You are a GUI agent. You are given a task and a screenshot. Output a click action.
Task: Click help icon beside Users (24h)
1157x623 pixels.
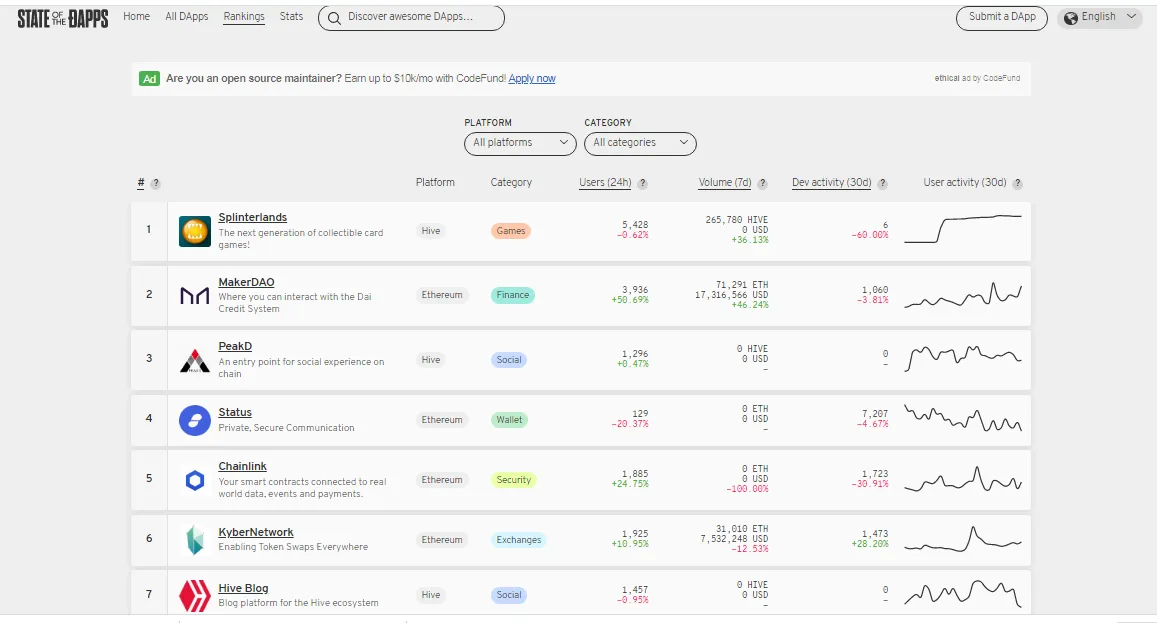tap(643, 184)
